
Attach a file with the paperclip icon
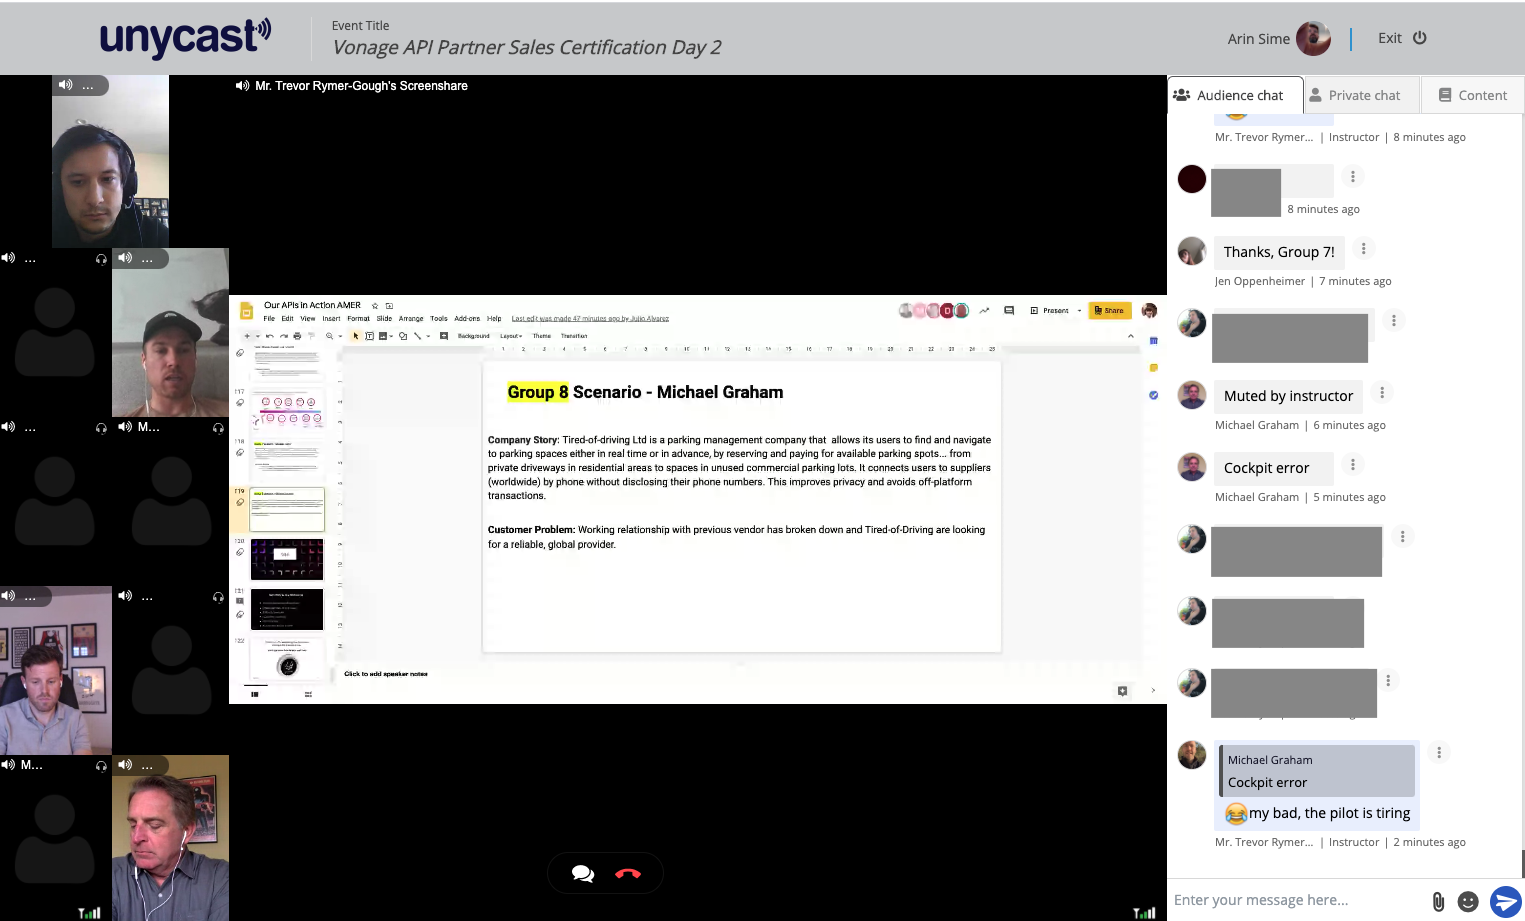(x=1438, y=902)
